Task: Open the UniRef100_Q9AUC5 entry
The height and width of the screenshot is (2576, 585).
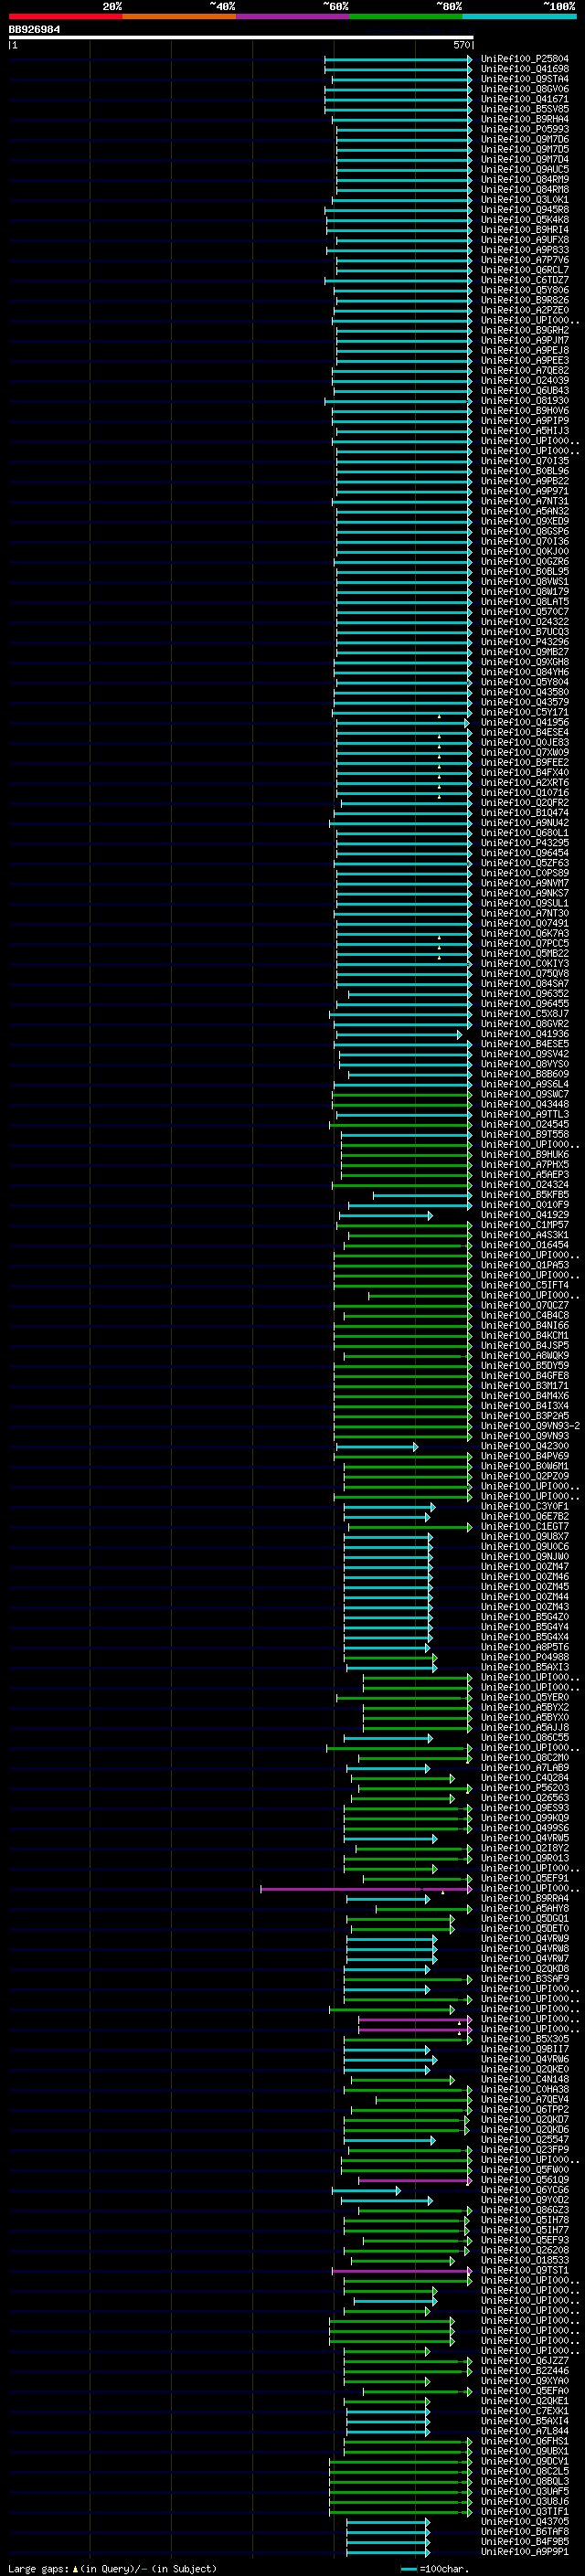Action: [524, 169]
